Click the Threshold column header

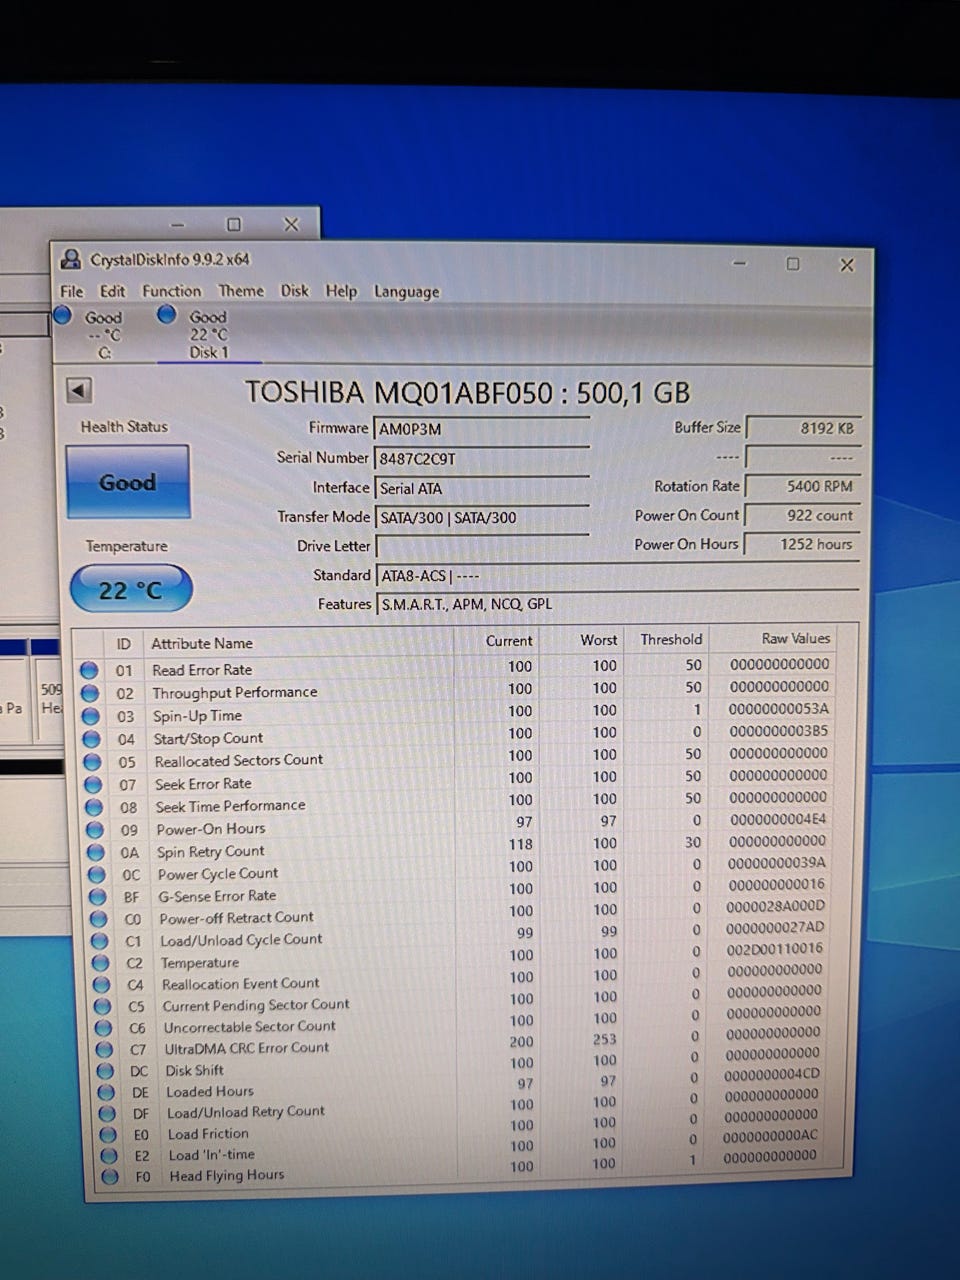[671, 639]
